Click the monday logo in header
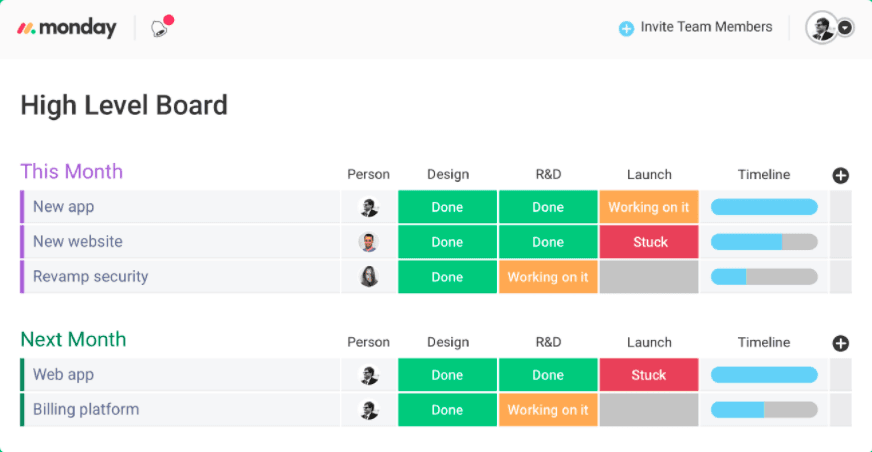The width and height of the screenshot is (872, 452). point(67,28)
